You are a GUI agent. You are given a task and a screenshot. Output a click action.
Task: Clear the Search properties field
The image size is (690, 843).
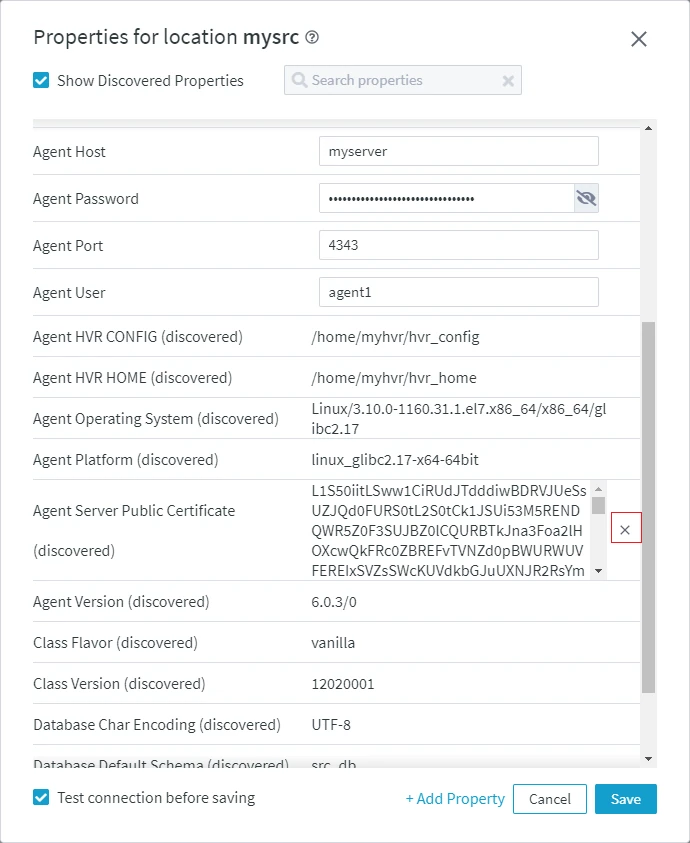[x=508, y=80]
